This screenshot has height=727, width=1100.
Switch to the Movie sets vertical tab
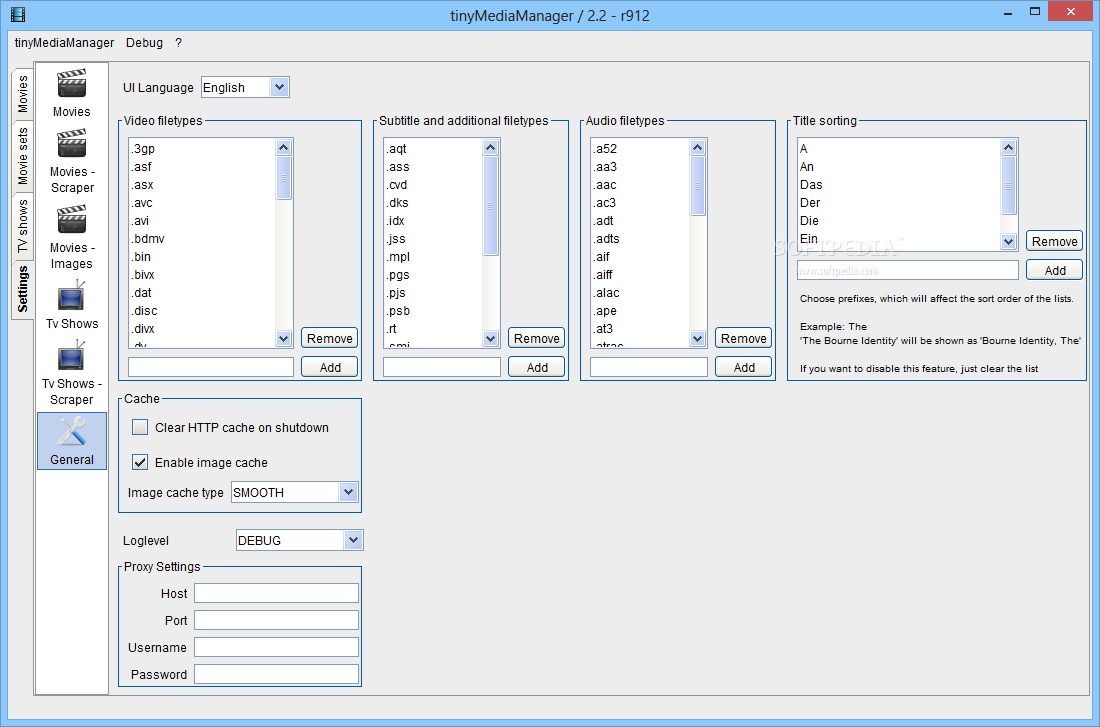(x=22, y=156)
